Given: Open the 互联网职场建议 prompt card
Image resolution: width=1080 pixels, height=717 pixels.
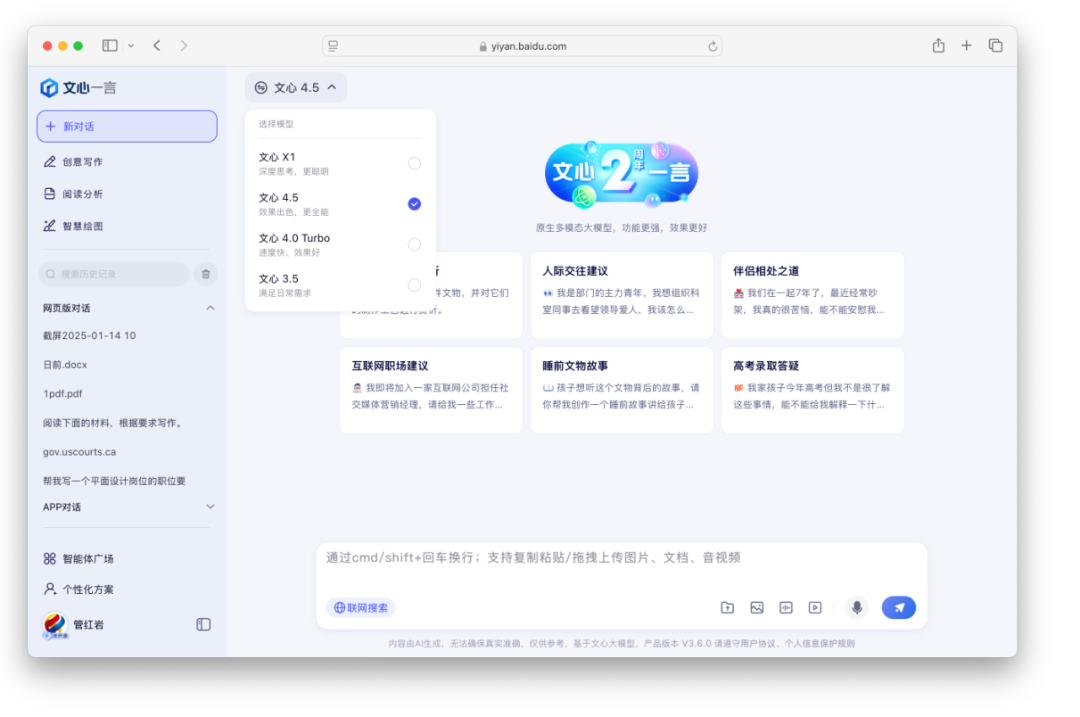Looking at the screenshot, I should (430, 390).
